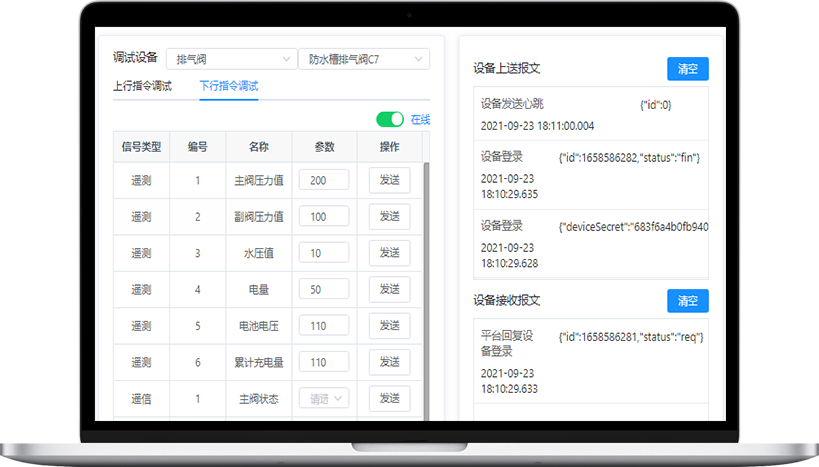This screenshot has width=819, height=467.
Task: Select the 信号类型 column header
Action: tap(142, 147)
